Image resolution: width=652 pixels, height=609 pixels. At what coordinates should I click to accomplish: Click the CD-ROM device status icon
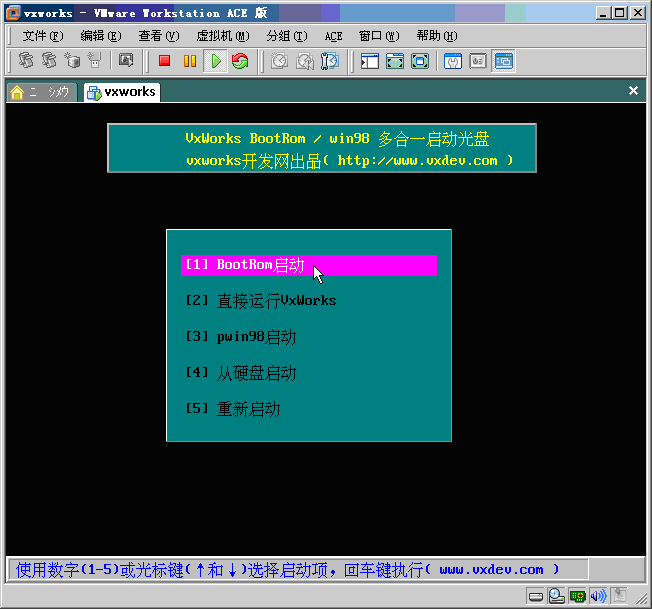click(x=557, y=596)
